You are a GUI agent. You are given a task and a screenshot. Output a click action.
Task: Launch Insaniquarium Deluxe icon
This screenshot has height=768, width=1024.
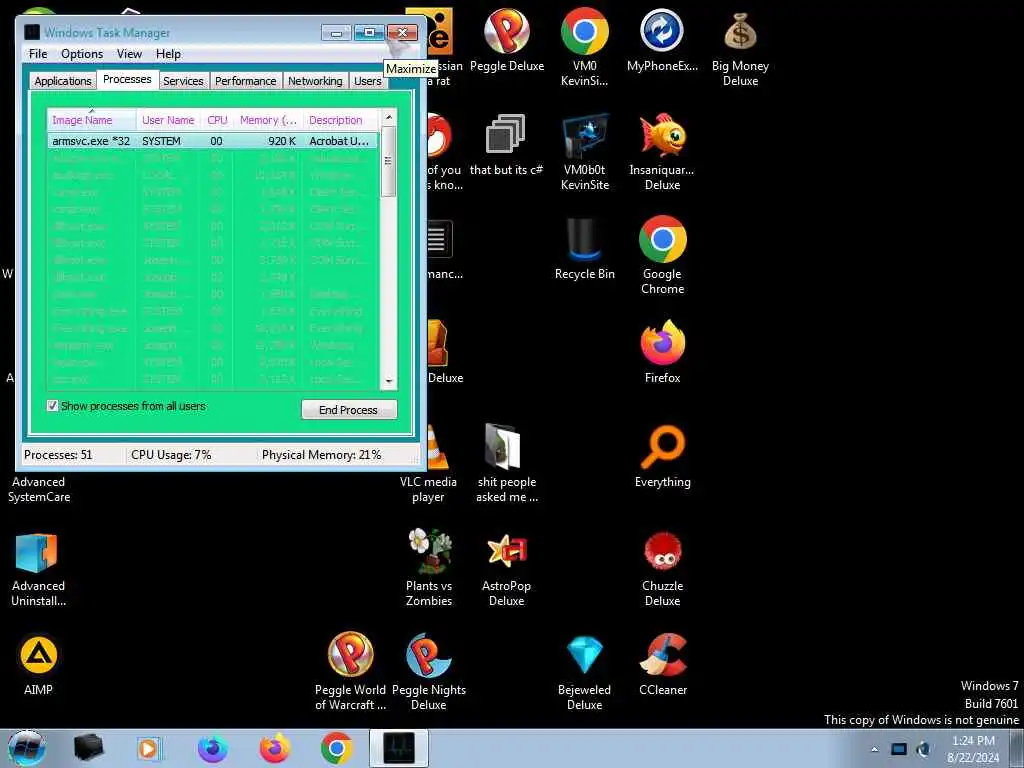tap(662, 151)
